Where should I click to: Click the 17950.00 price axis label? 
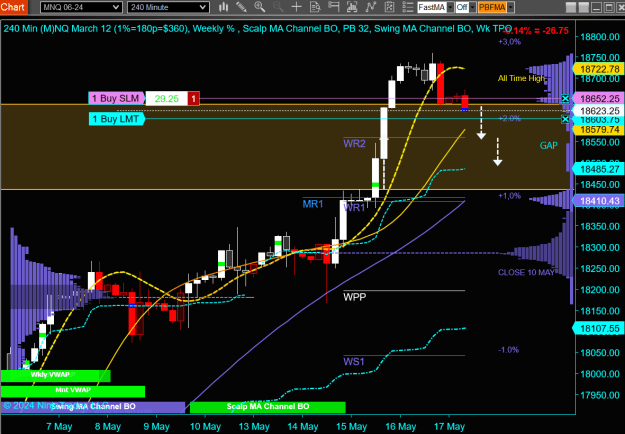600,395
